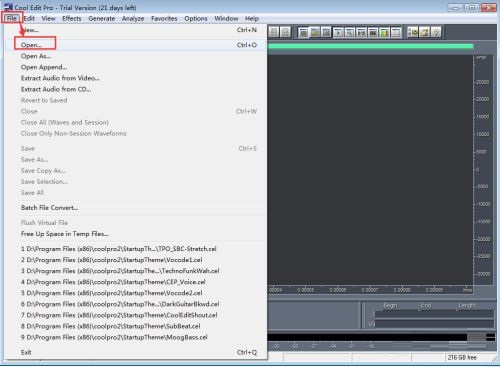Image resolution: width=500 pixels, height=367 pixels.
Task: Choose New... from the File menu
Action: click(136, 30)
